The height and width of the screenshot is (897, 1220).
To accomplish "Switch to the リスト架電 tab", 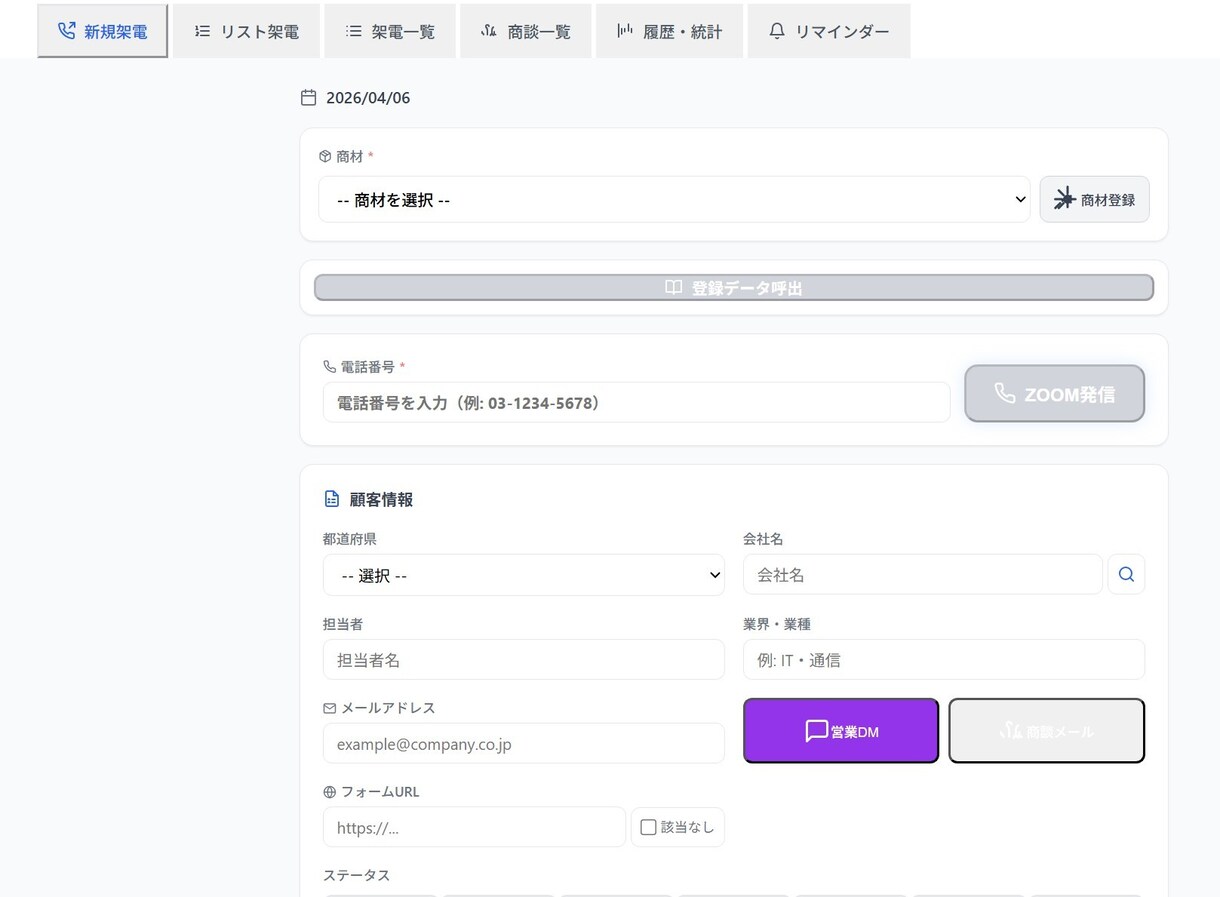I will [246, 31].
